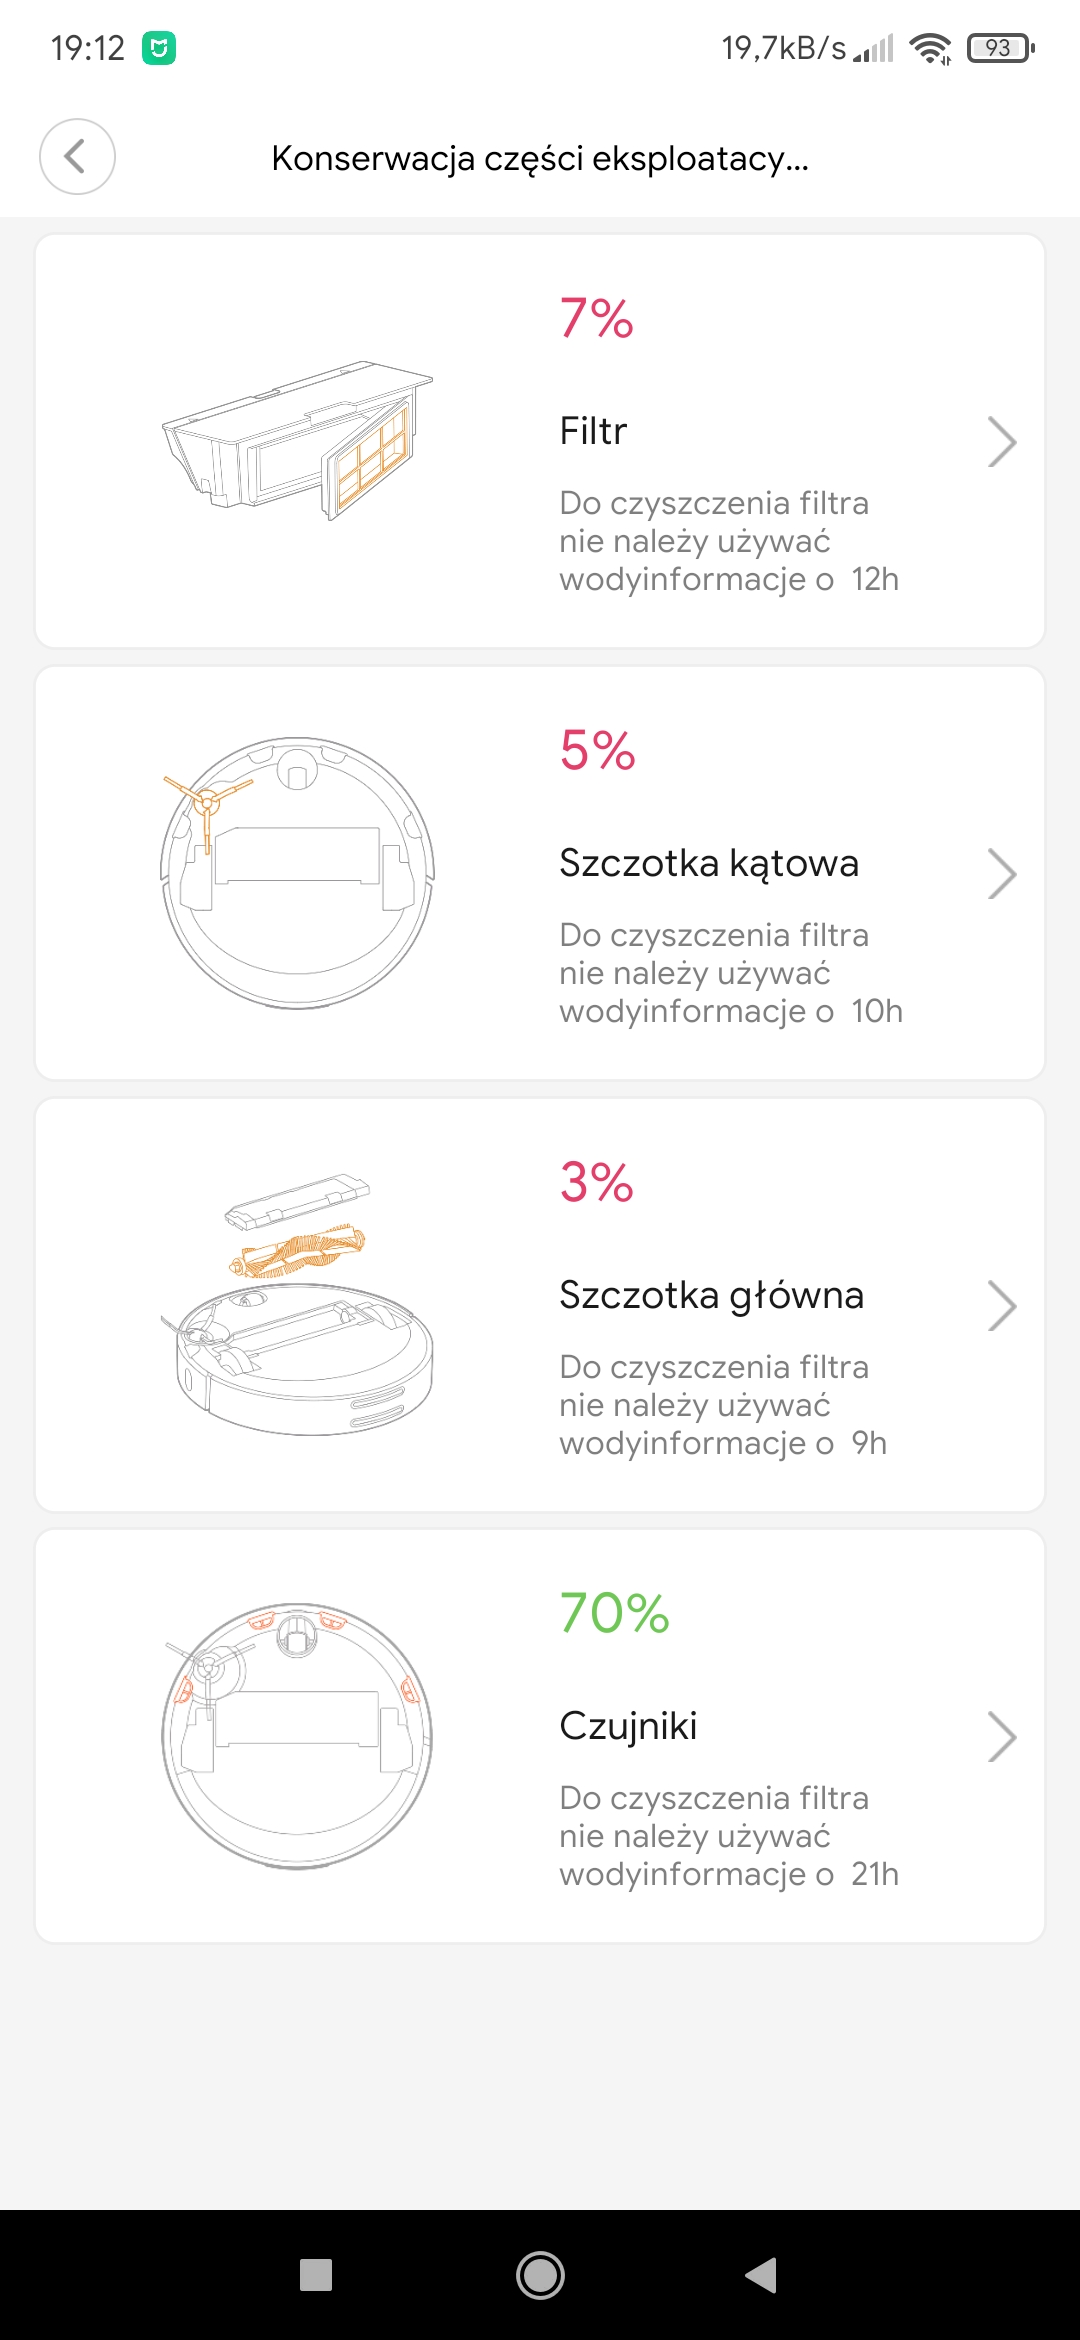Viewport: 1080px width, 2340px height.
Task: Expand the Szczotka główna chevron
Action: coord(1001,1306)
